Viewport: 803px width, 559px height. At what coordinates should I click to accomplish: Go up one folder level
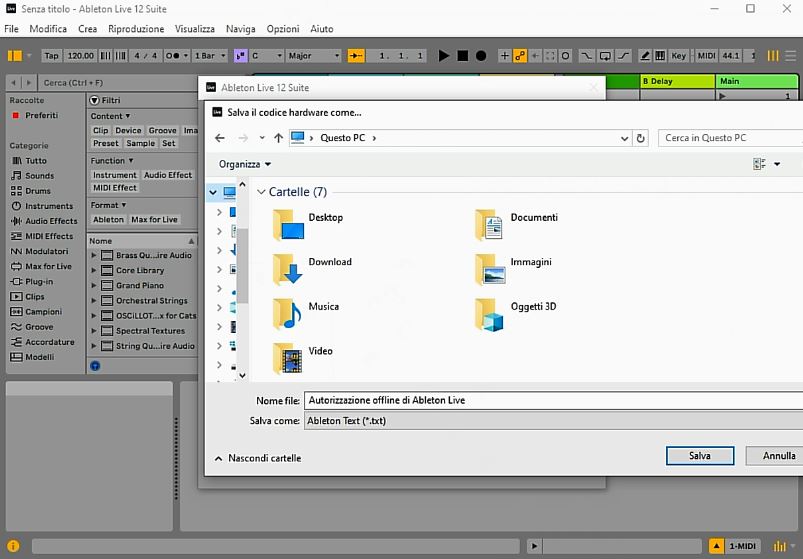pyautogui.click(x=278, y=138)
